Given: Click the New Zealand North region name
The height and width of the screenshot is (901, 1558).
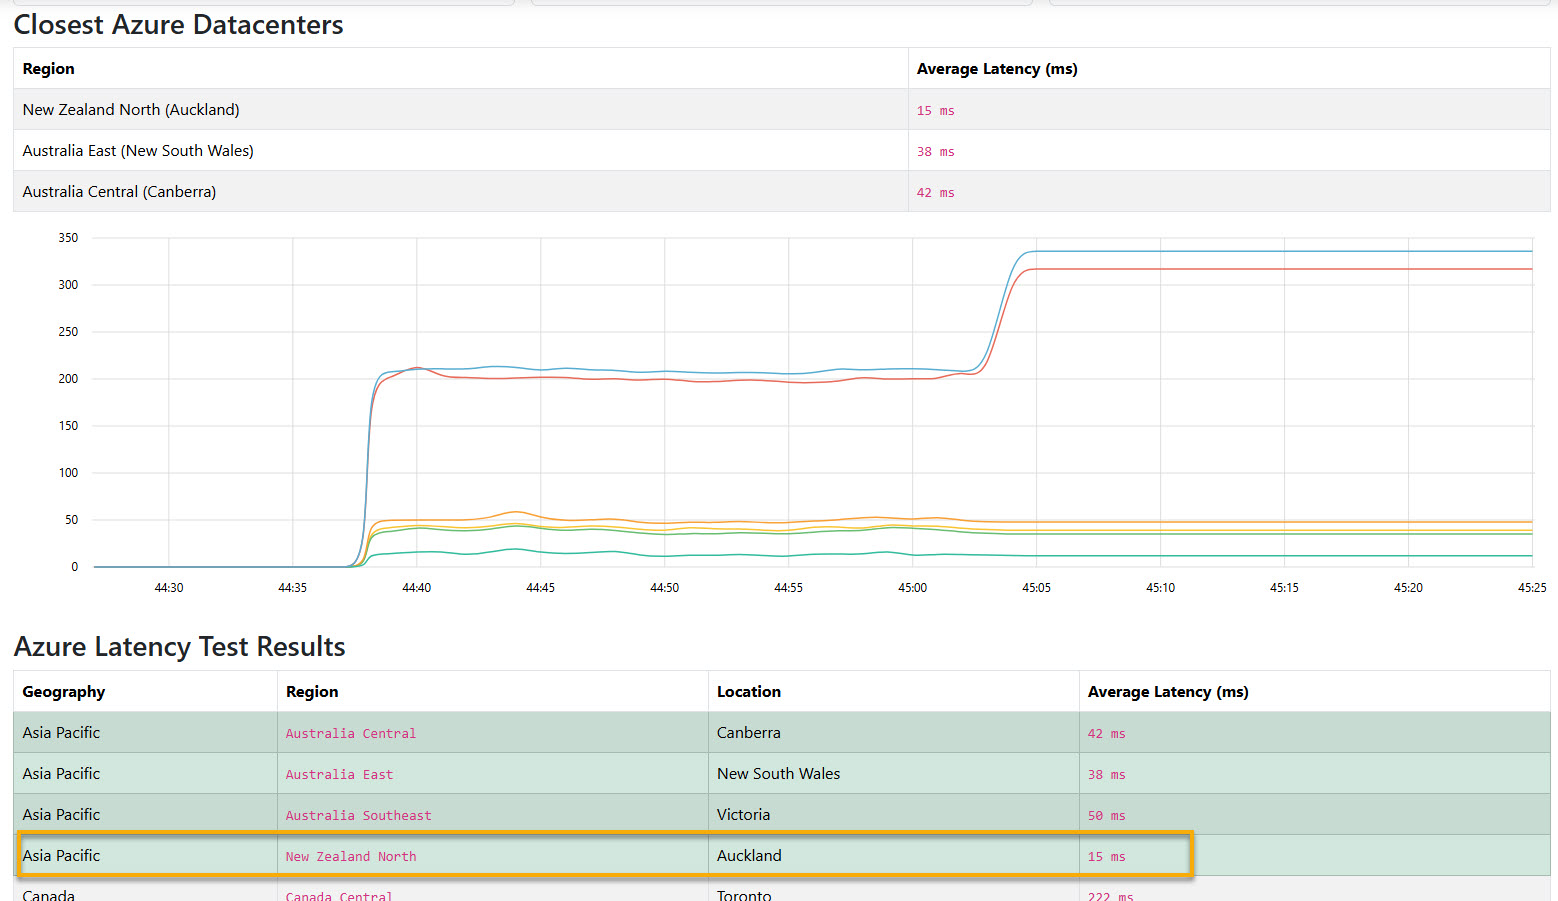Looking at the screenshot, I should (351, 857).
